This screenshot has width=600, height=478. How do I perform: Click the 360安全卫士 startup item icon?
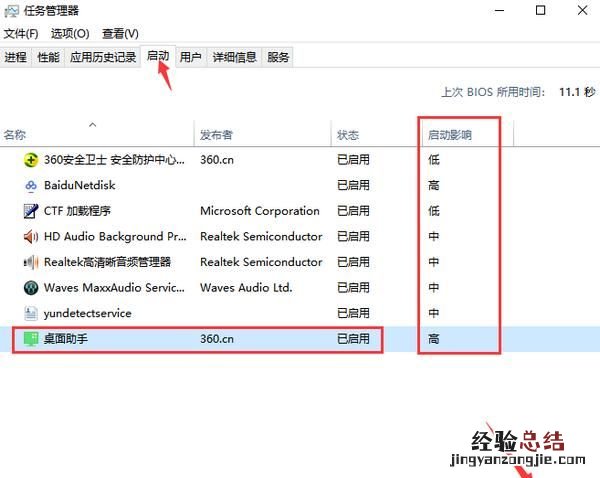tap(29, 160)
